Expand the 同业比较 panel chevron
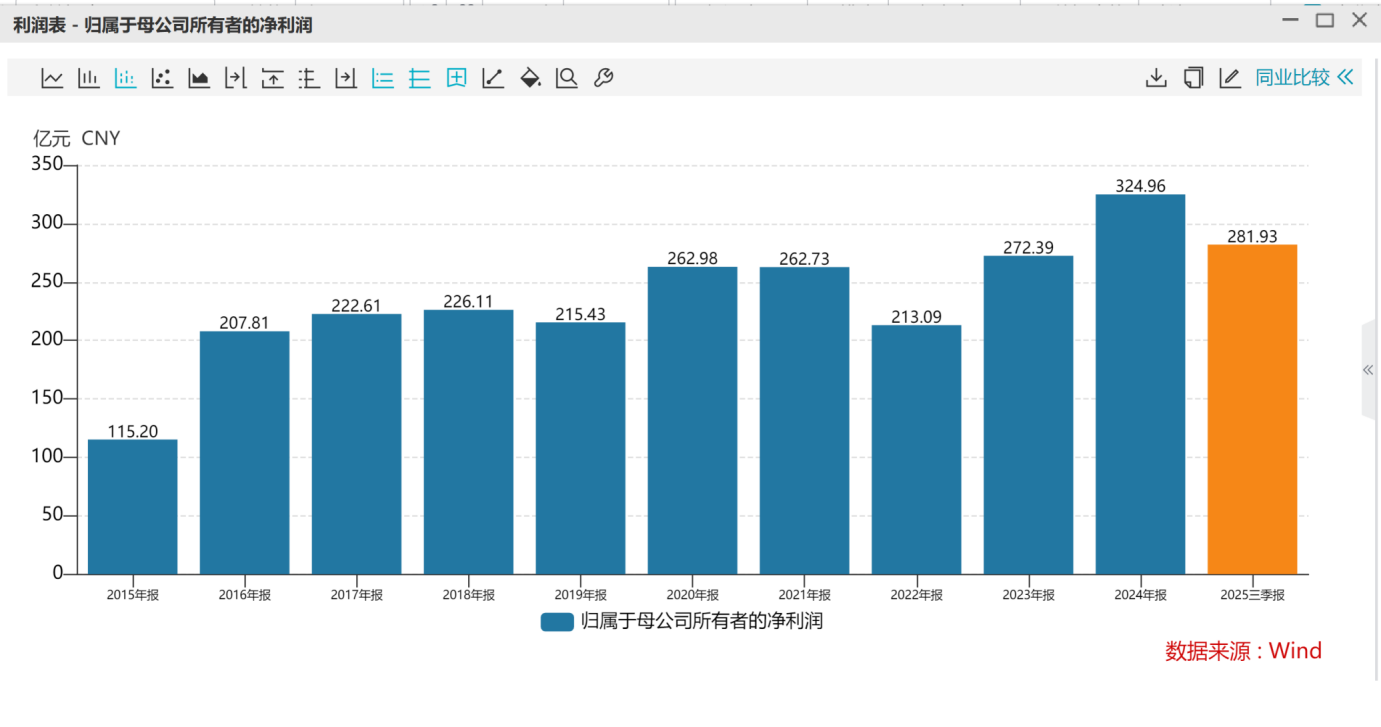The image size is (1381, 727). [x=1345, y=78]
